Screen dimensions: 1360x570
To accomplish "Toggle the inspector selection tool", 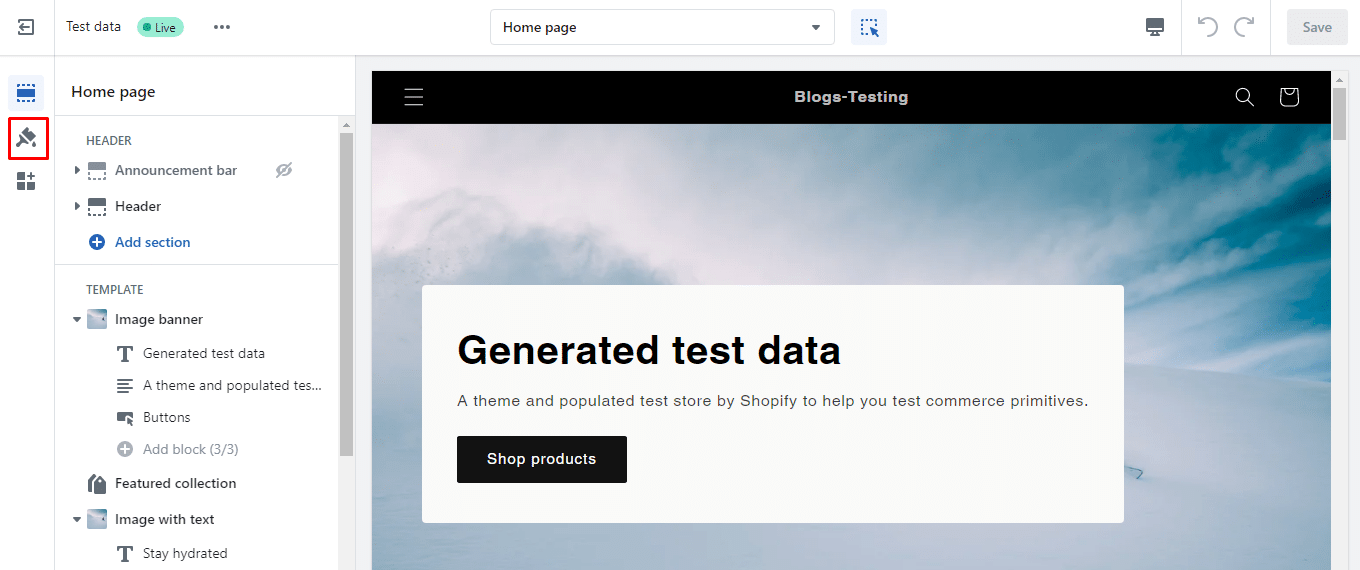I will click(x=869, y=27).
